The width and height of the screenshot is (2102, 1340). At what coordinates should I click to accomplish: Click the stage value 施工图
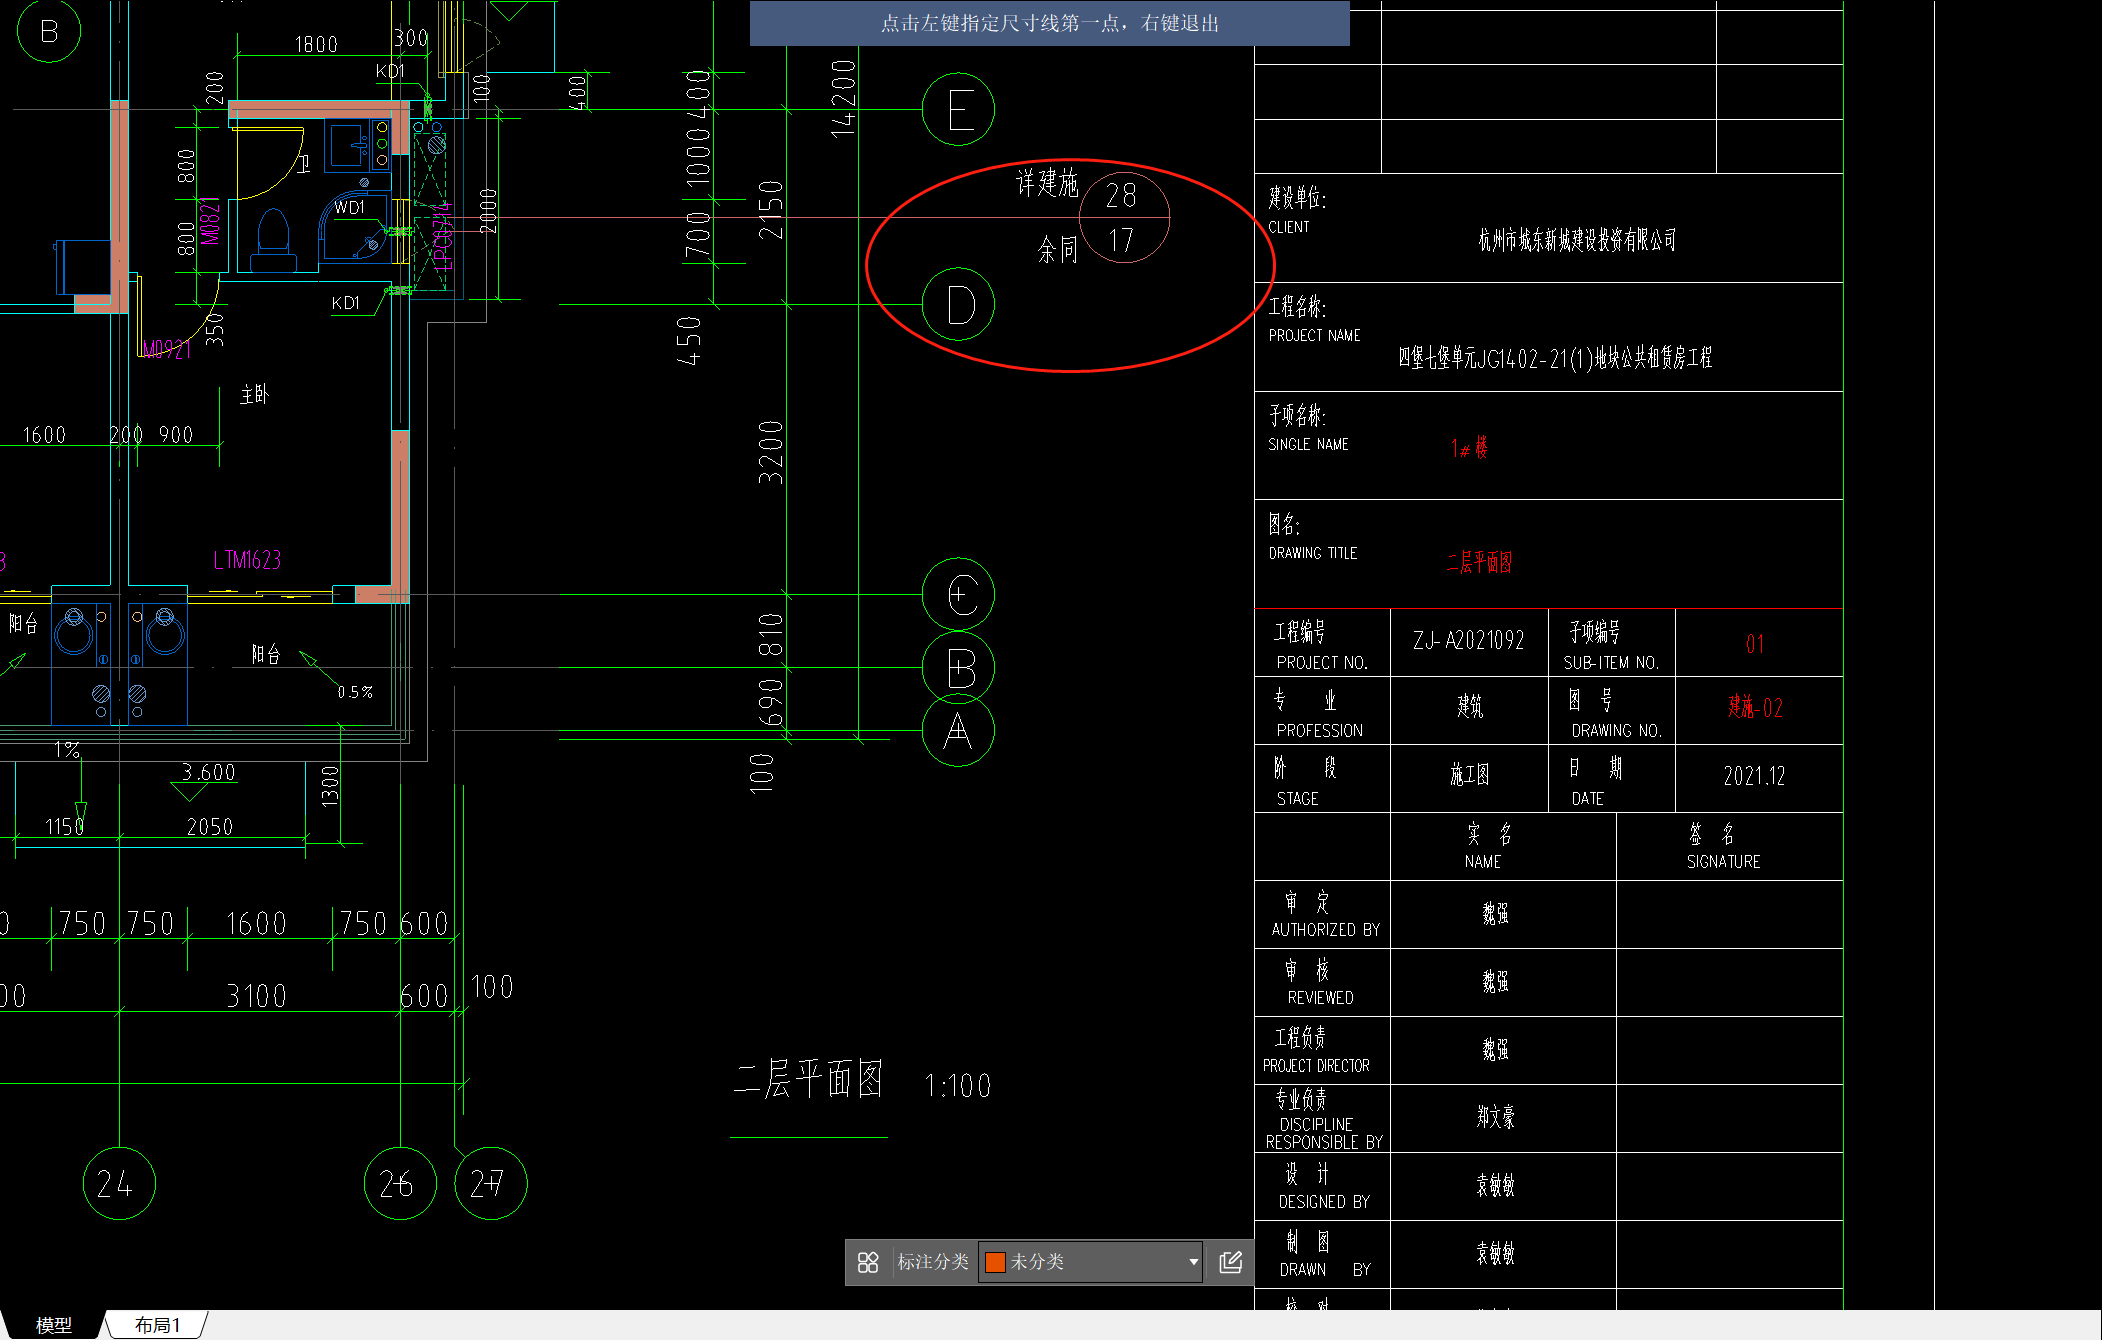click(x=1470, y=774)
